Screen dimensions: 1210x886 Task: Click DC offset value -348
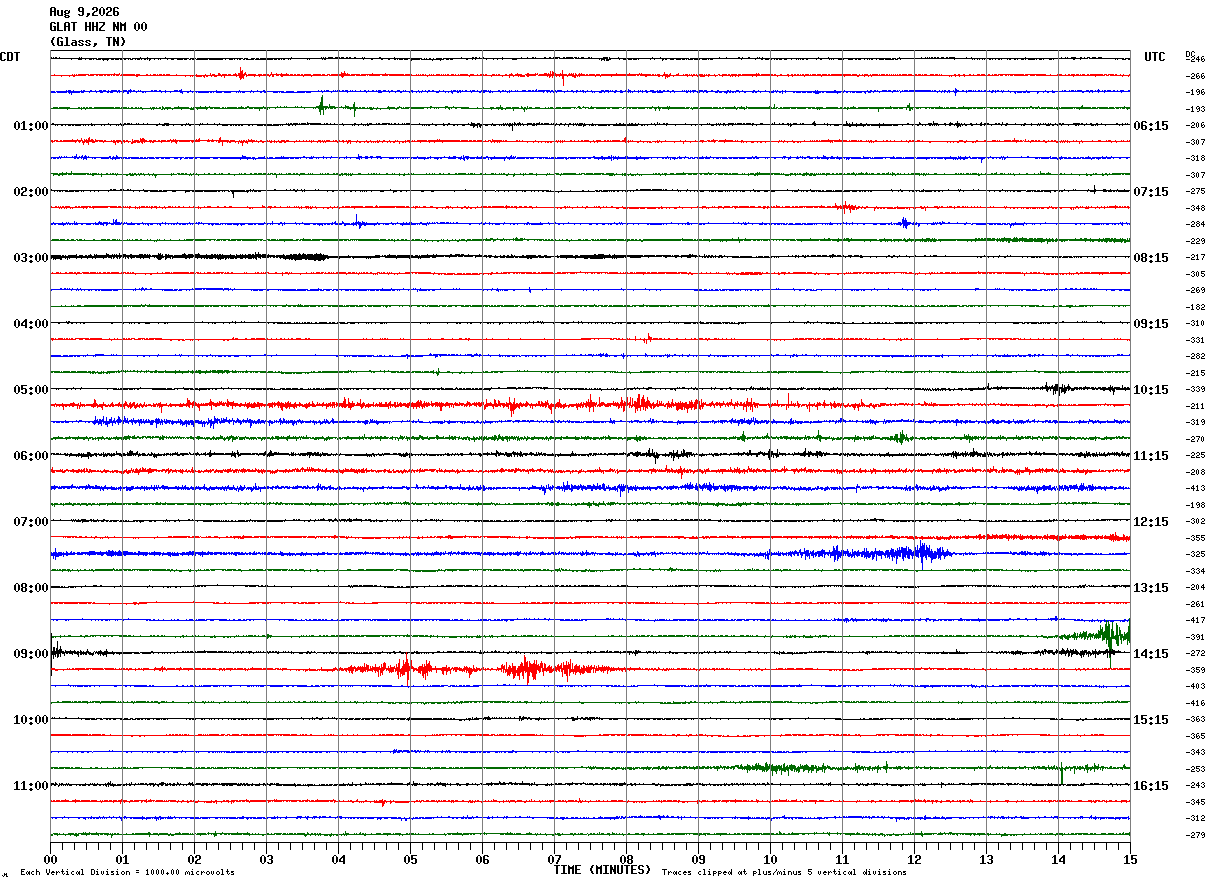point(1195,208)
